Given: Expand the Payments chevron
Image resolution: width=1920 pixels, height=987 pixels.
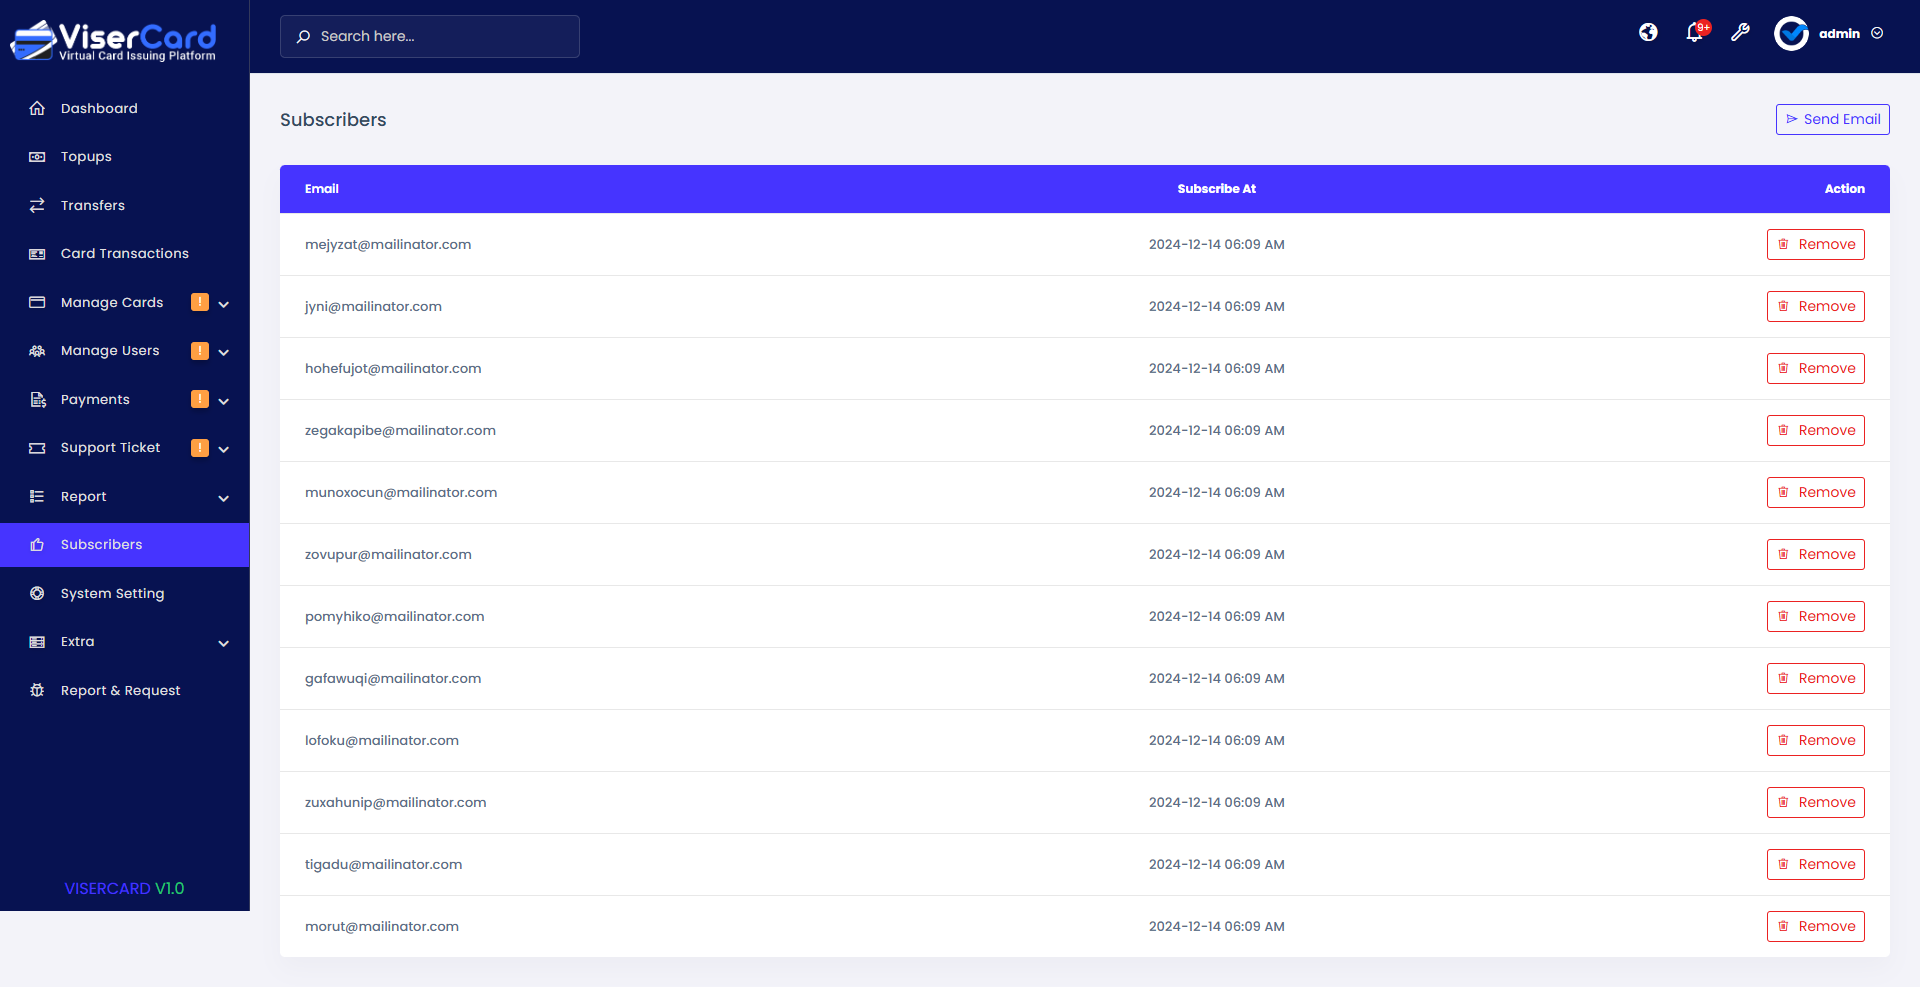Looking at the screenshot, I should [x=224, y=401].
